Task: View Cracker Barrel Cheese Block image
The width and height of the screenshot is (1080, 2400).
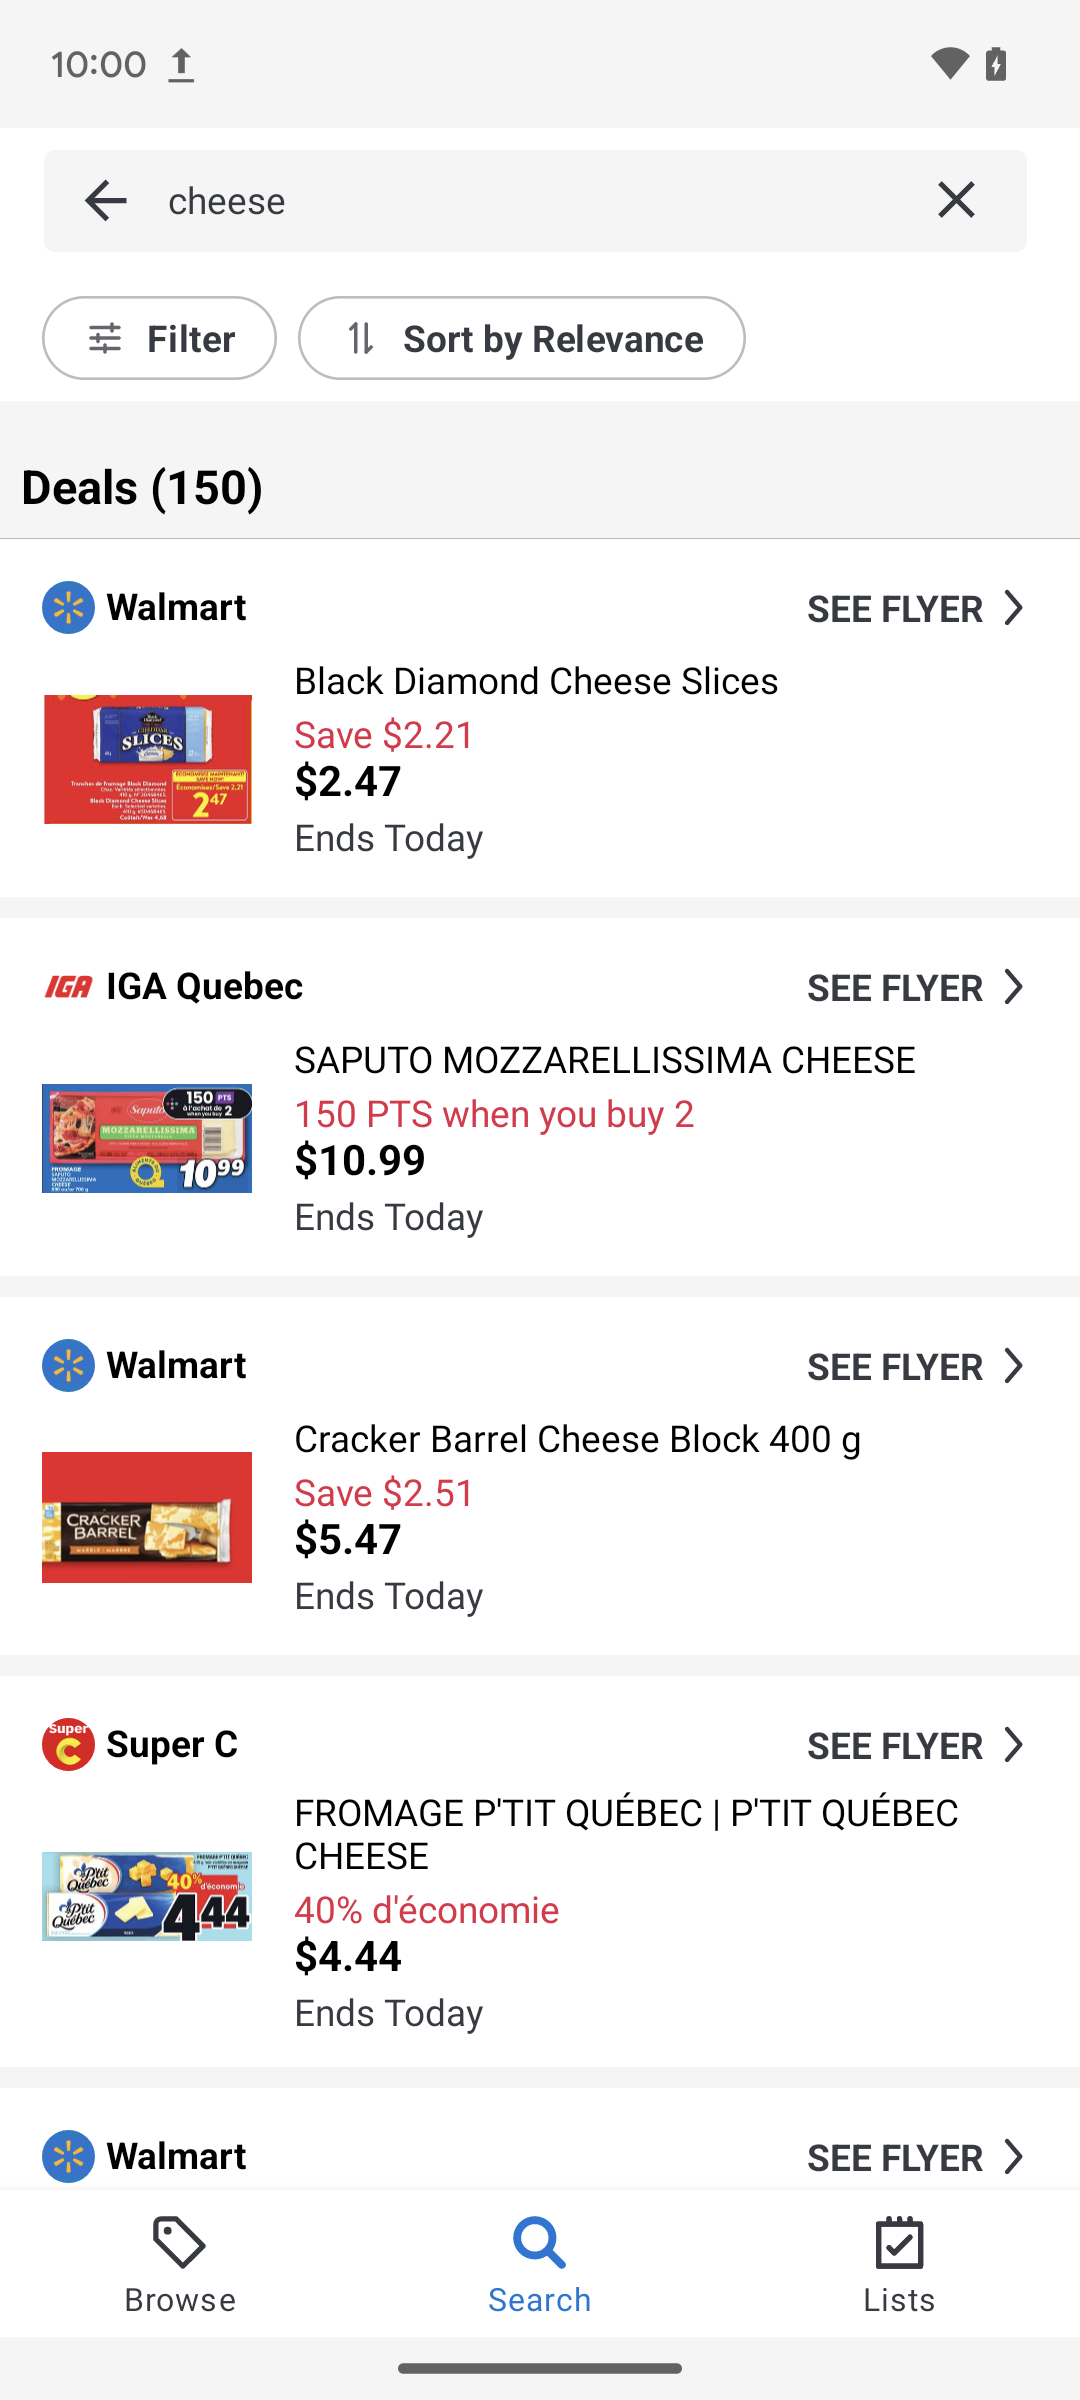Action: pos(147,1517)
